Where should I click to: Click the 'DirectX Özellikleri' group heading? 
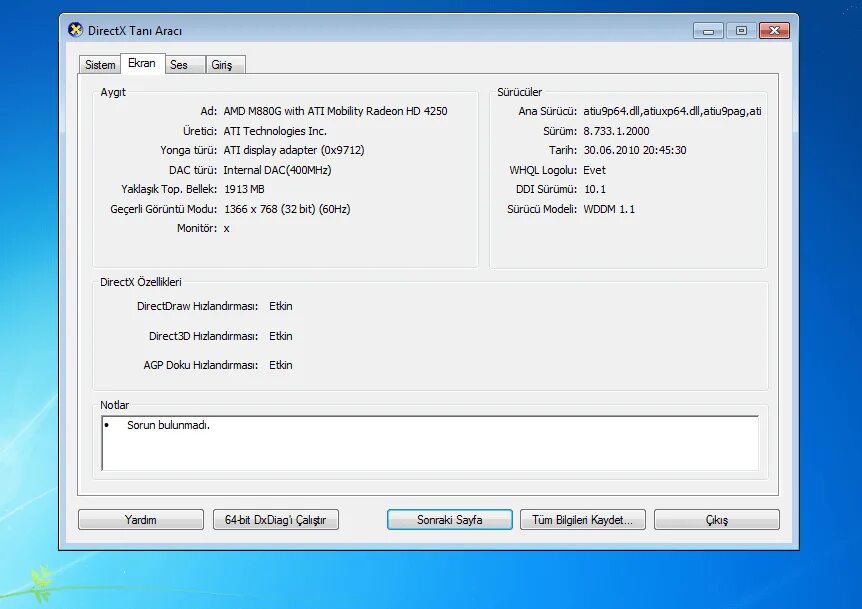point(141,282)
